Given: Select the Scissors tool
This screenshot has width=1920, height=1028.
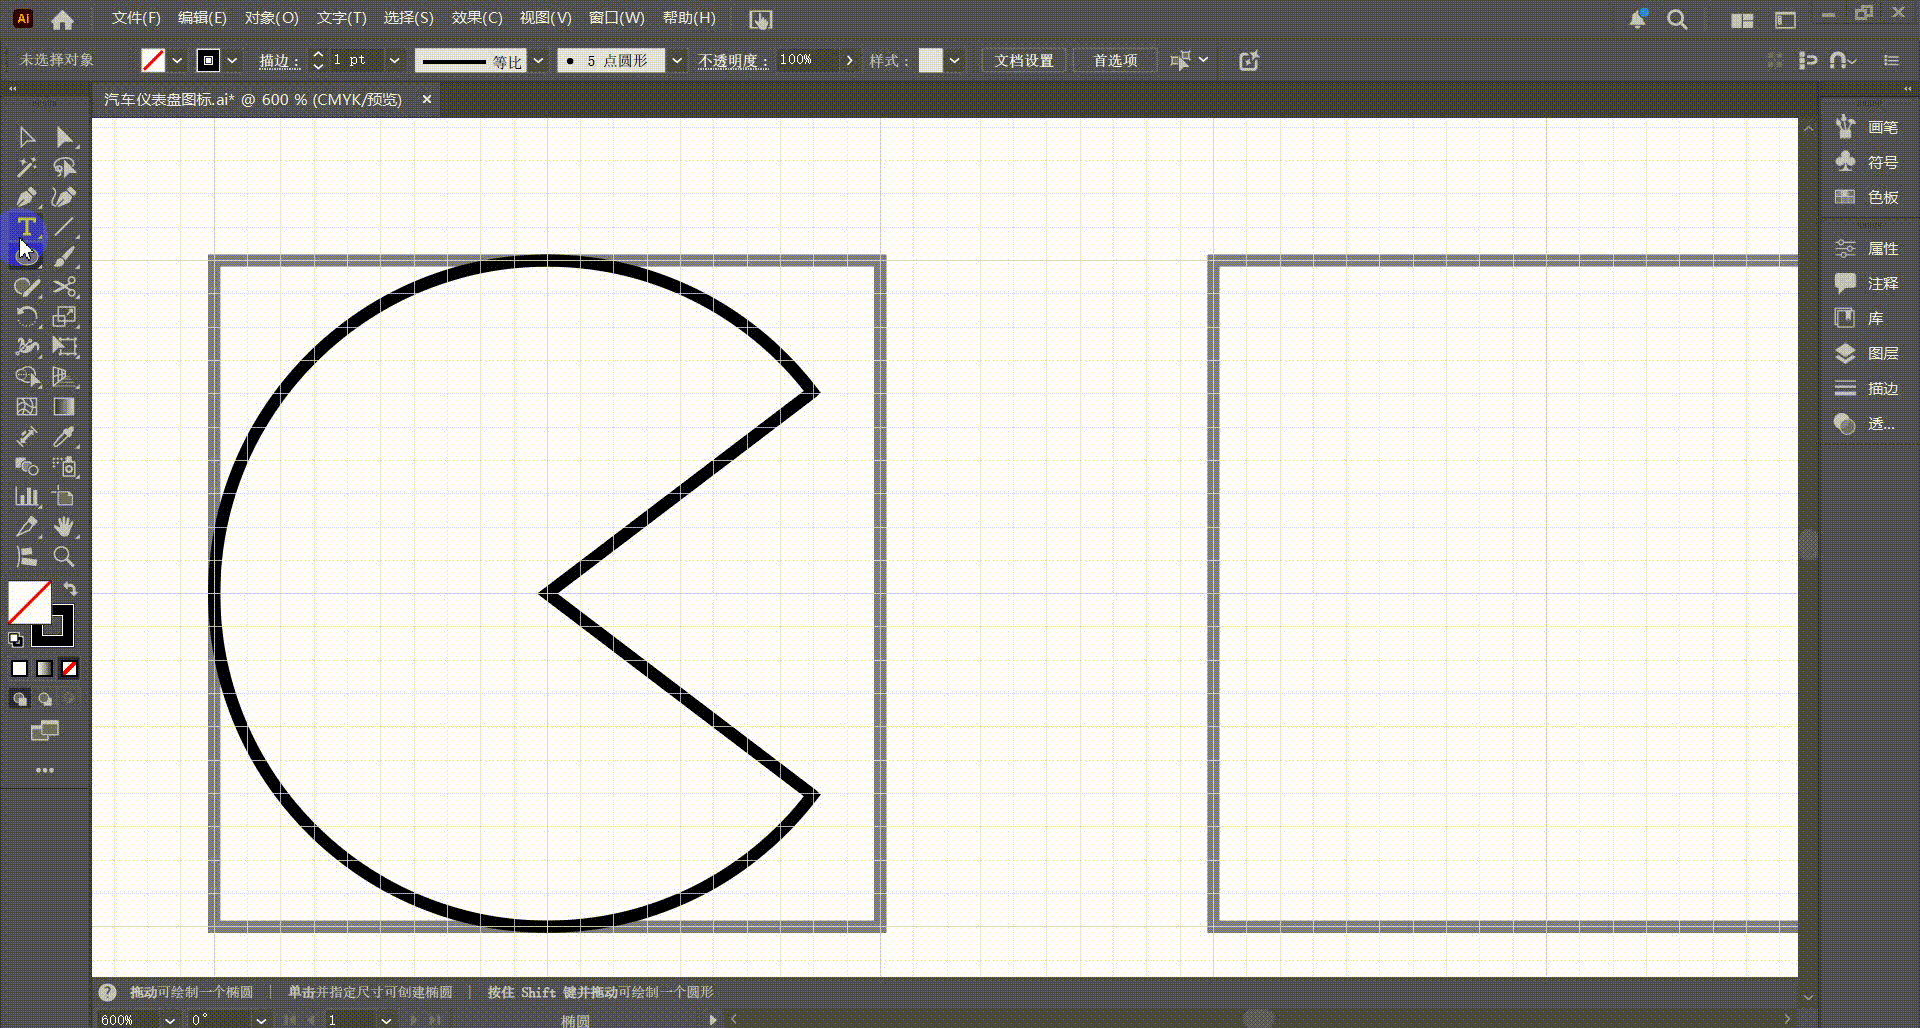Looking at the screenshot, I should pos(64,287).
